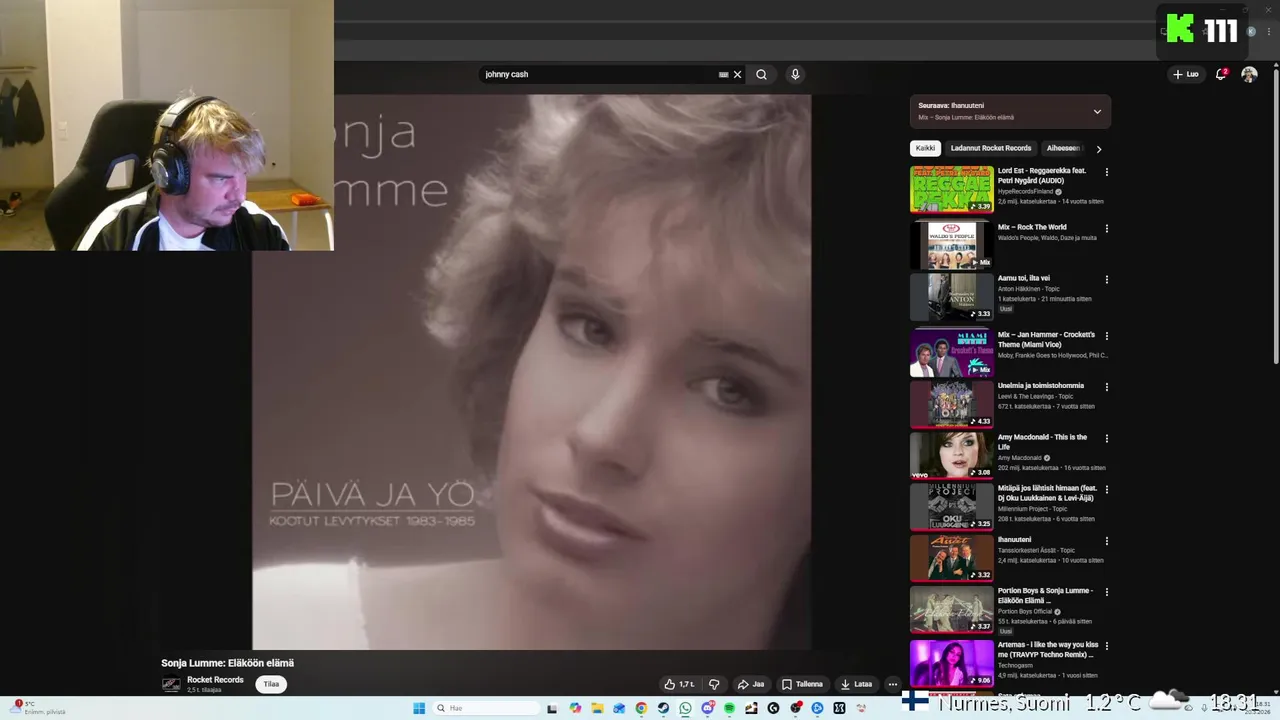
Task: Open the Luo create button
Action: click(1186, 74)
